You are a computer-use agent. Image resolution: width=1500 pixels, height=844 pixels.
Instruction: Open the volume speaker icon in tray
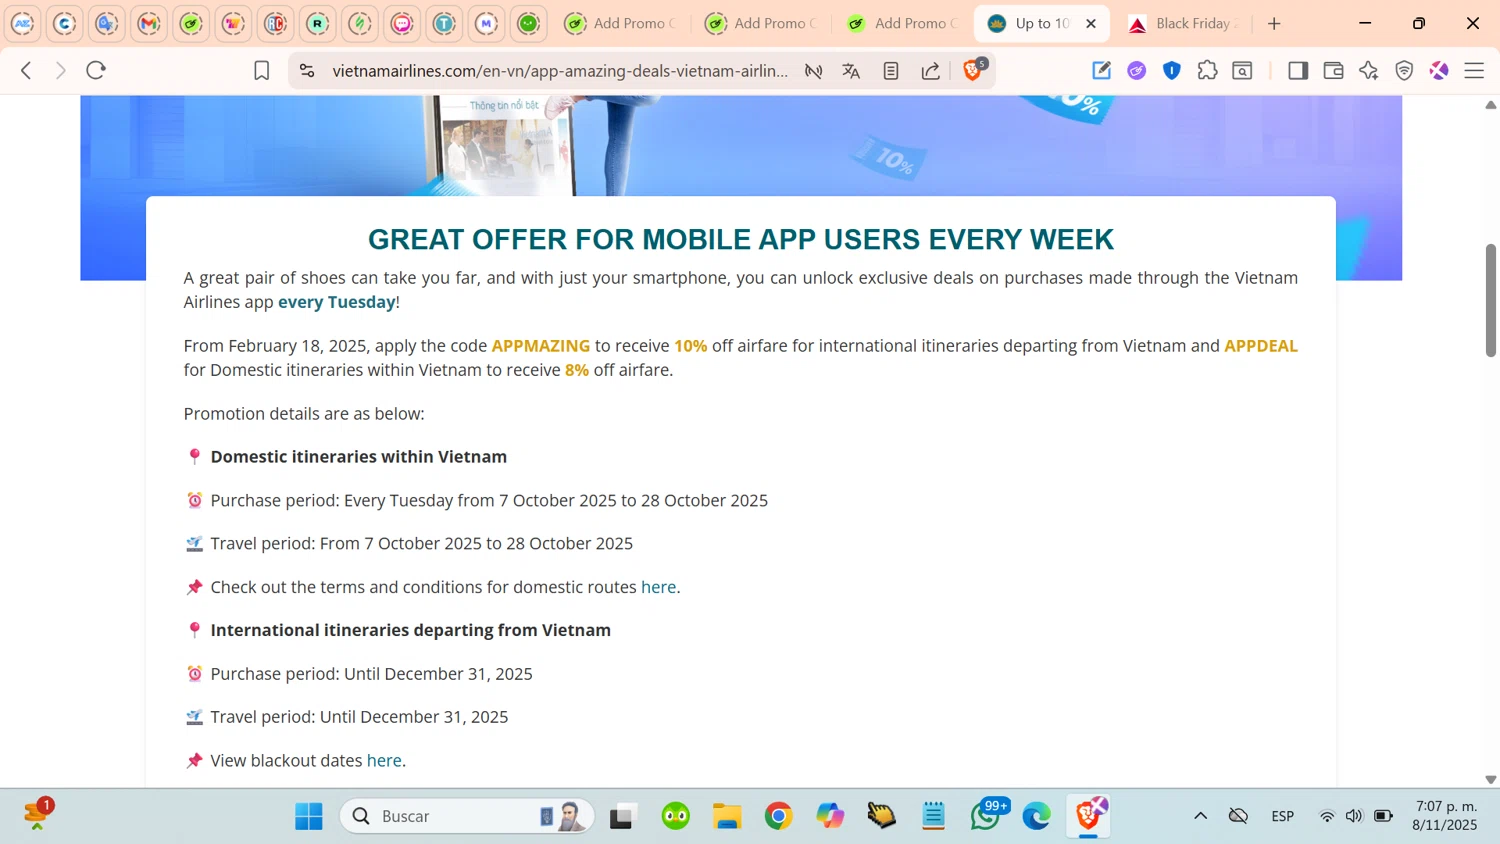click(x=1354, y=816)
